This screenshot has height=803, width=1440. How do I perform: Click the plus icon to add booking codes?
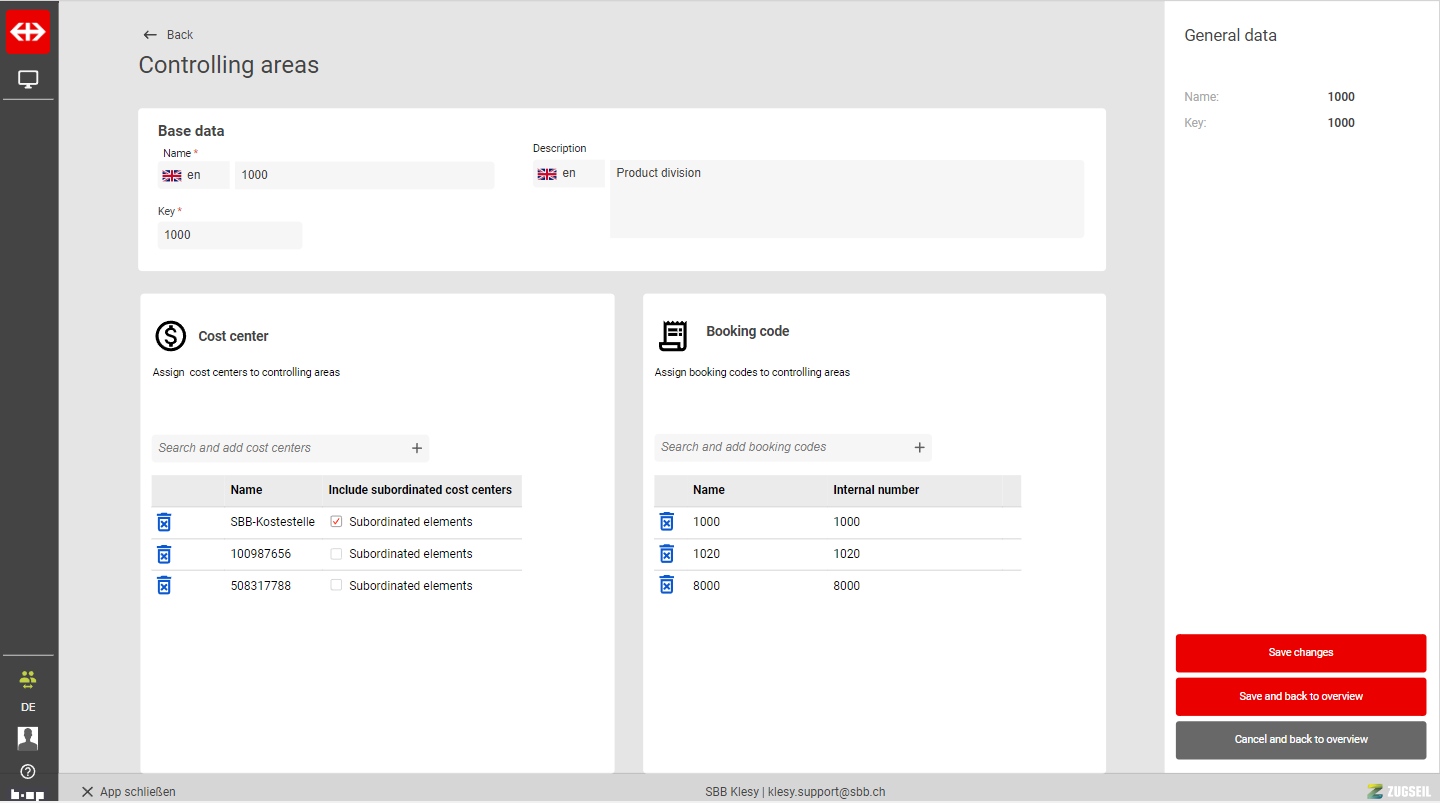click(920, 447)
